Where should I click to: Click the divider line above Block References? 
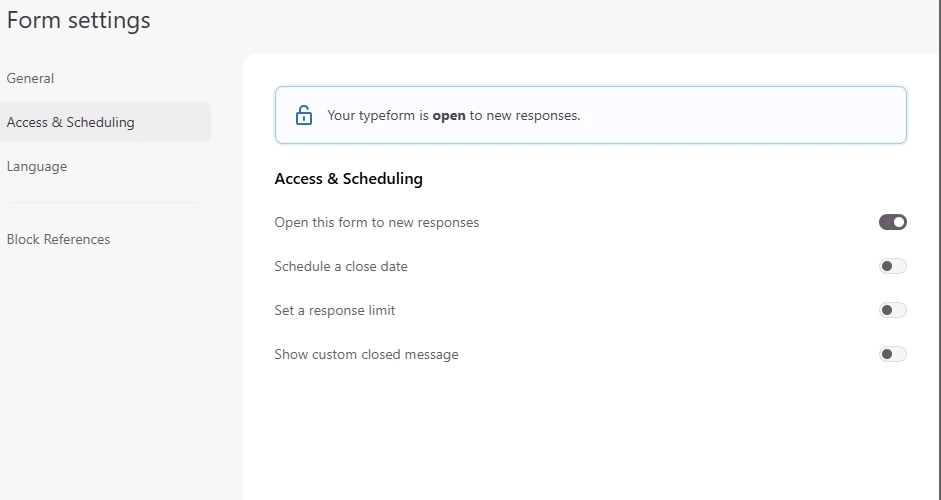[102, 203]
